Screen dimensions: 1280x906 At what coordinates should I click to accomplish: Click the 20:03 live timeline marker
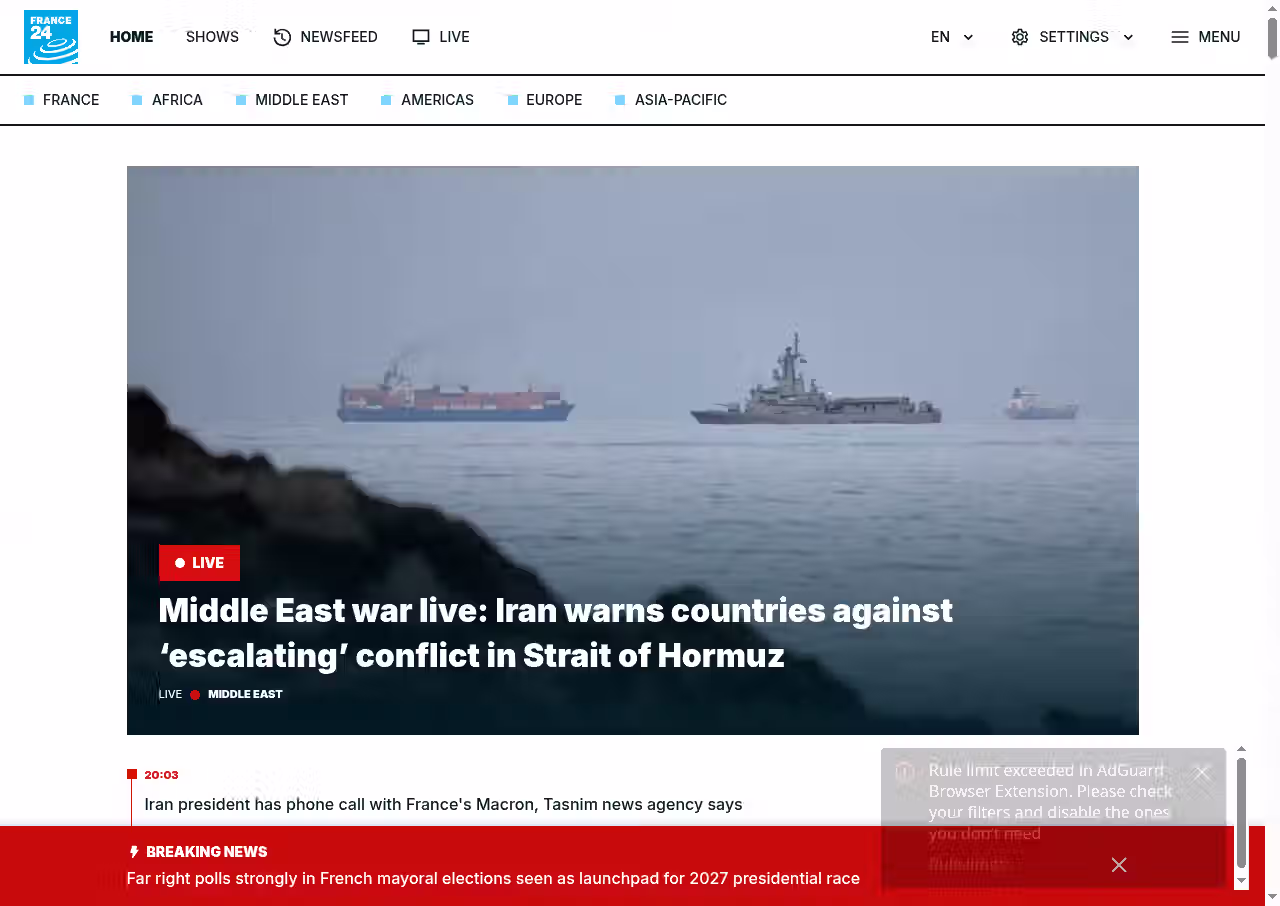[x=161, y=775]
